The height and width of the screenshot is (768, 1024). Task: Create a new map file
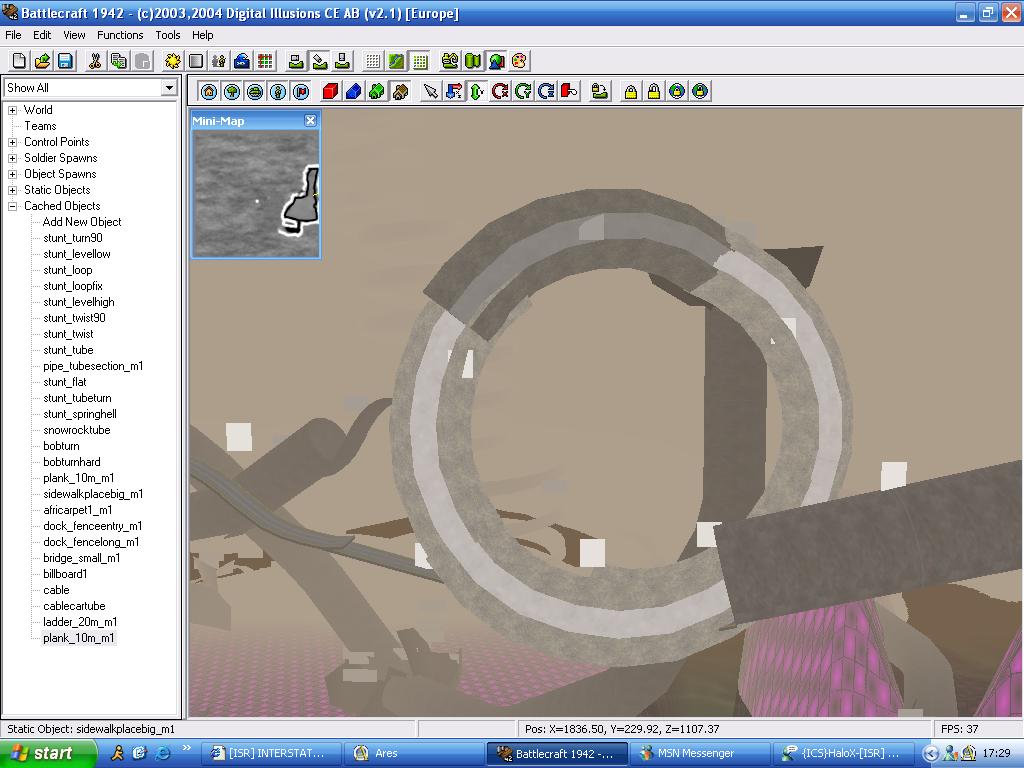[19, 61]
